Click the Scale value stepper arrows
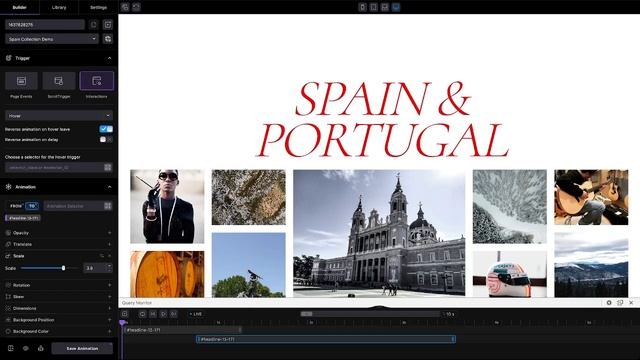 tap(109, 268)
